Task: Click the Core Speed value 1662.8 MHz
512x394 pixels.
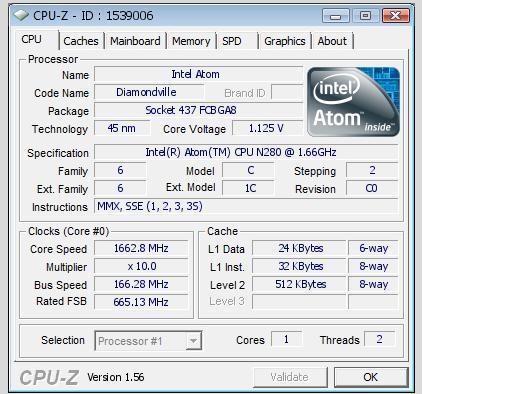Action: (x=141, y=248)
